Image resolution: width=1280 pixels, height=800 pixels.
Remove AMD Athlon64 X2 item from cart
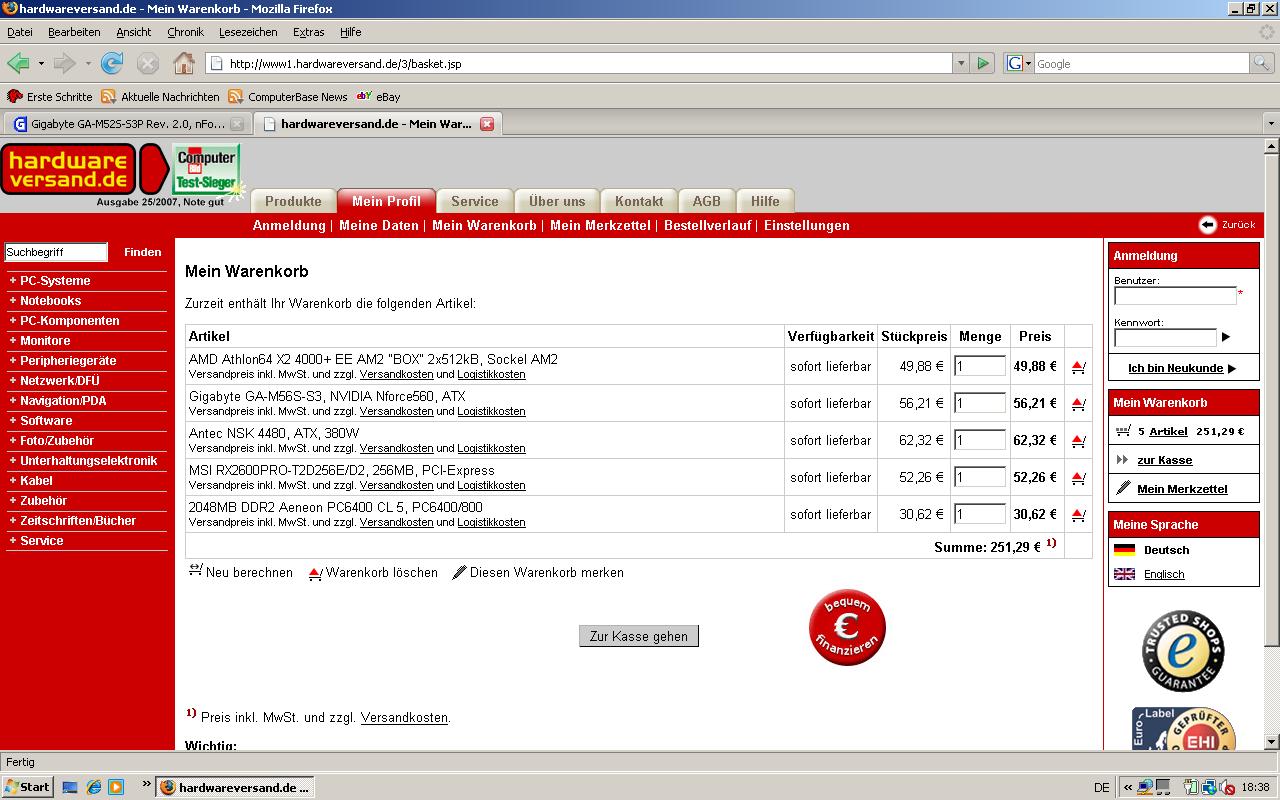point(1078,367)
